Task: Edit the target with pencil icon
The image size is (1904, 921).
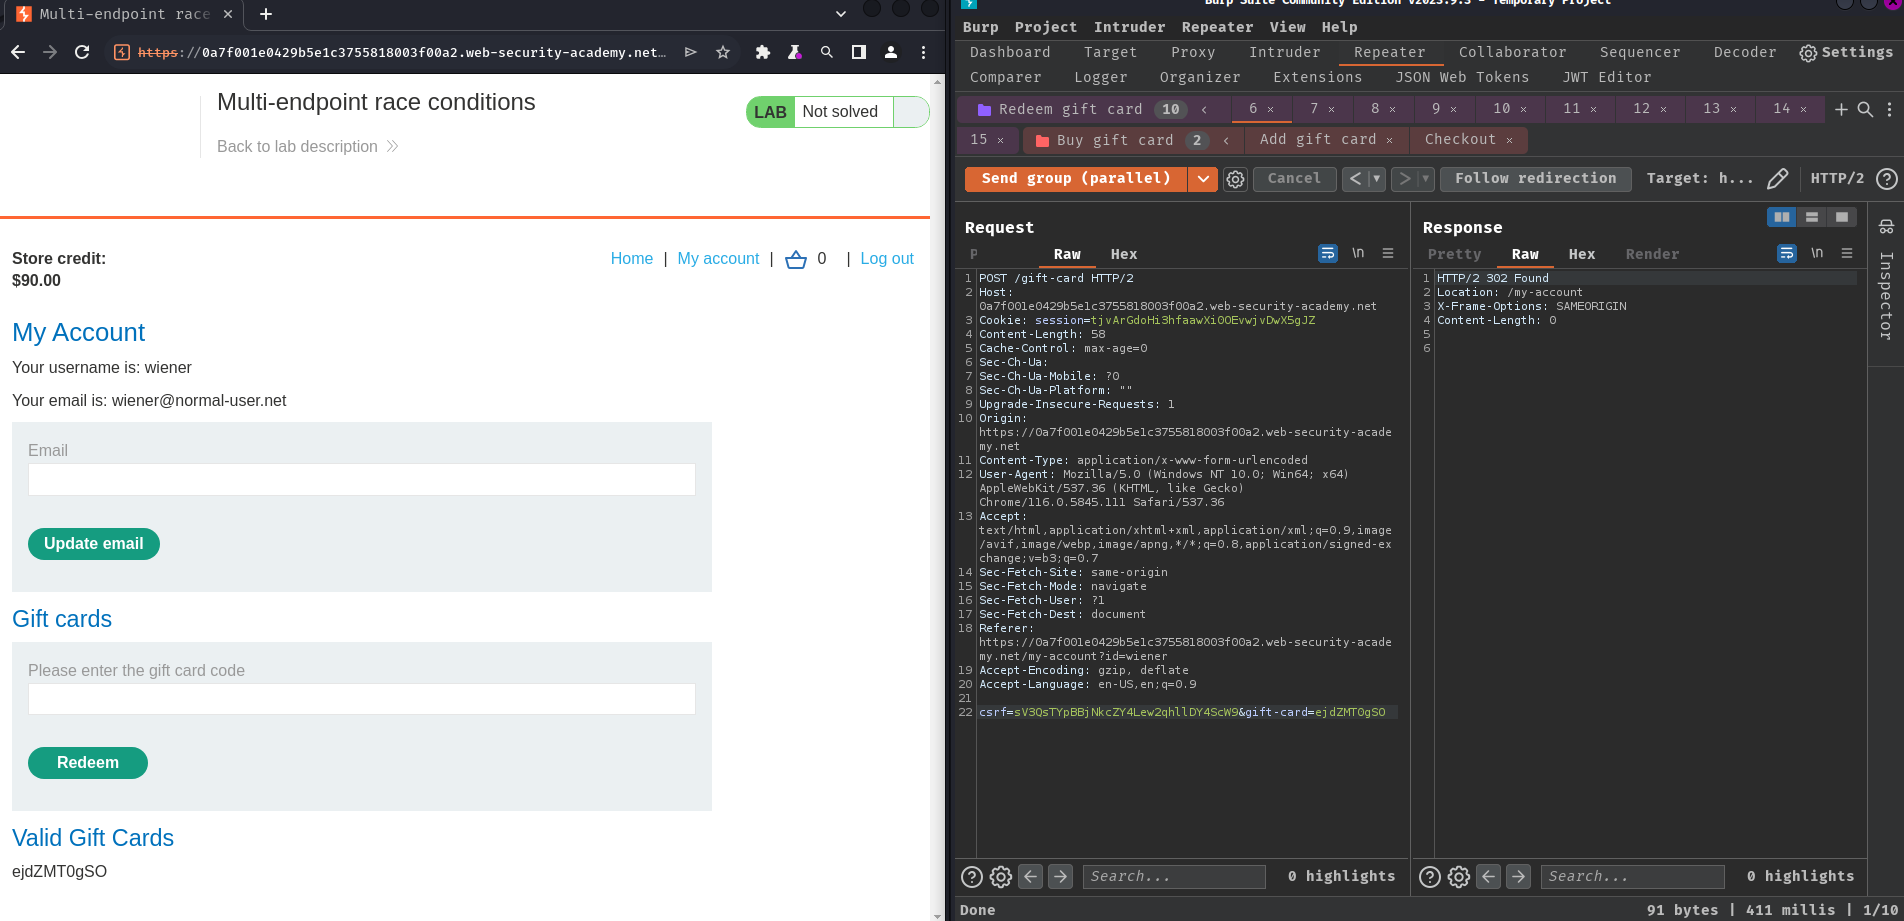Action: (1777, 179)
